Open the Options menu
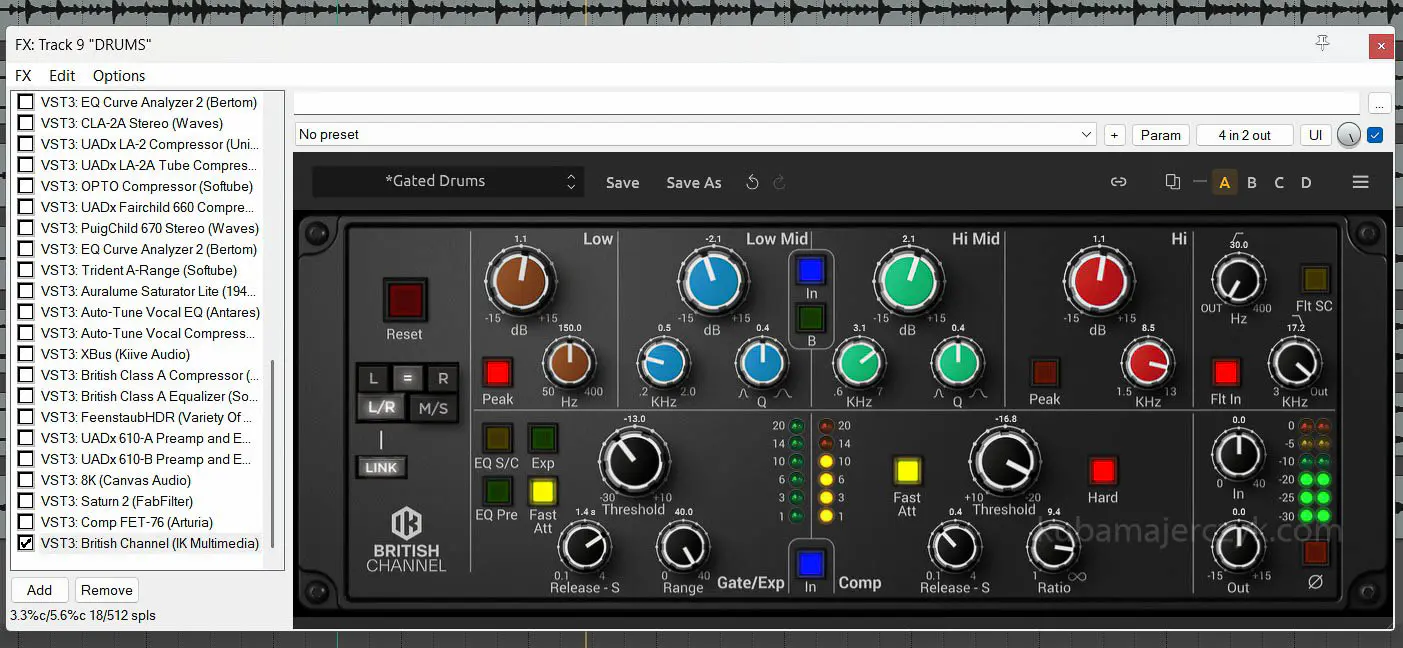Viewport: 1403px width, 648px height. (119, 76)
